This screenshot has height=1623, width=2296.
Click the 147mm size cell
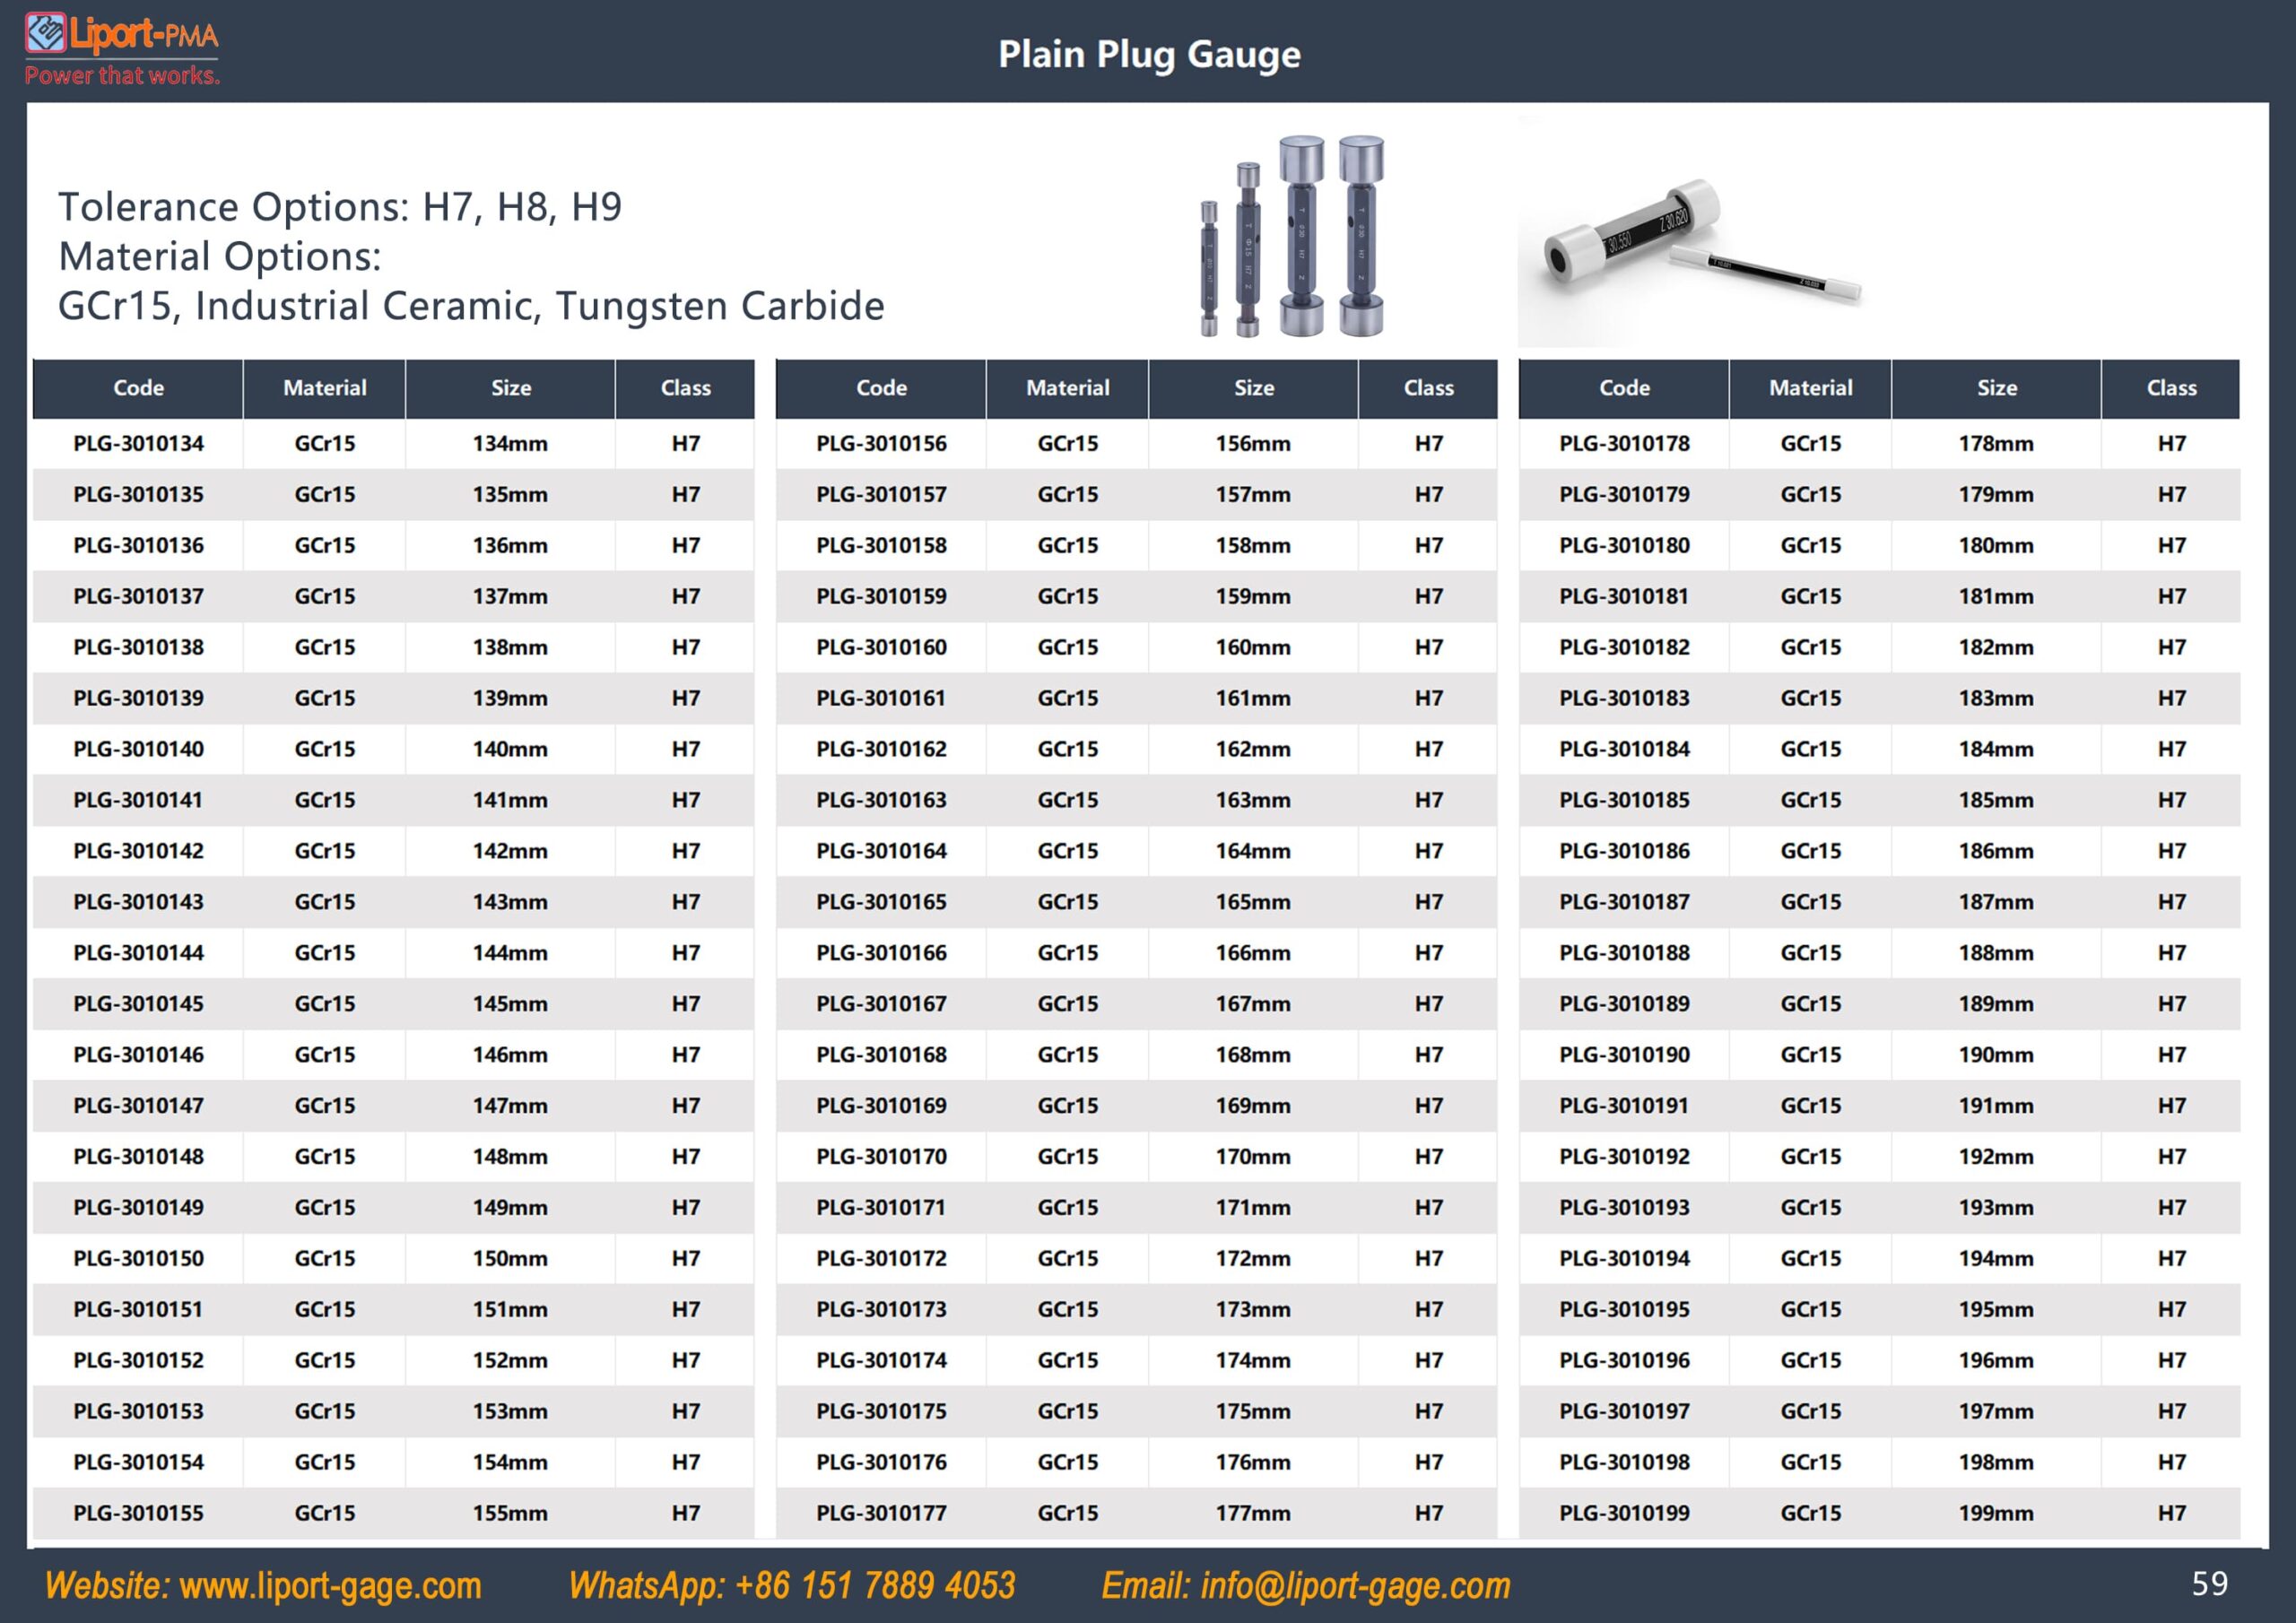pyautogui.click(x=510, y=1106)
